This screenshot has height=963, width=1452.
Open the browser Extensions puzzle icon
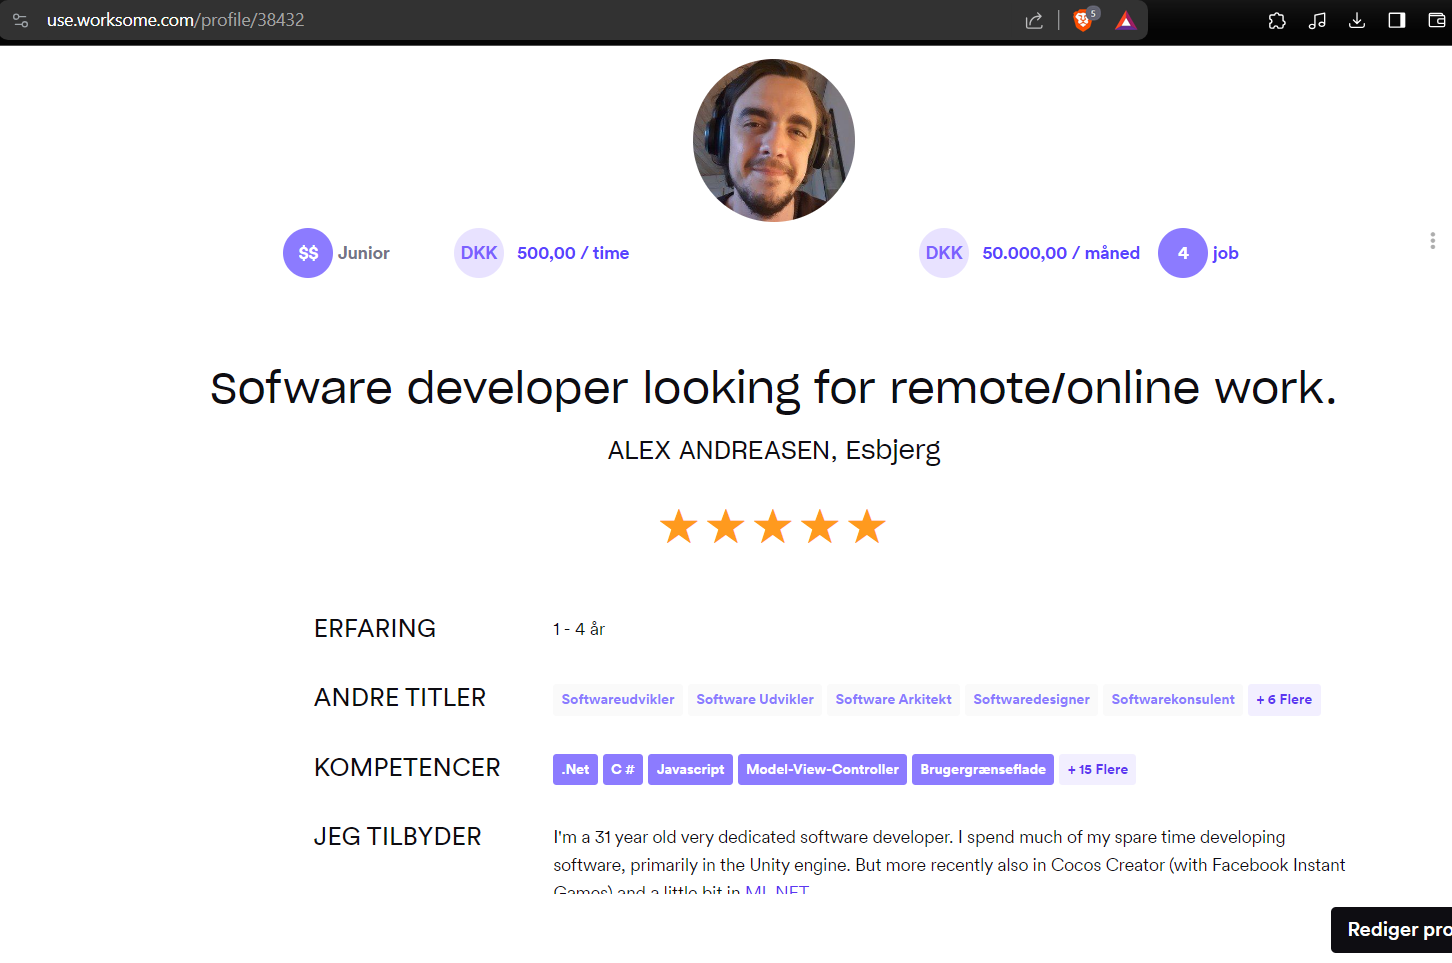point(1277,19)
